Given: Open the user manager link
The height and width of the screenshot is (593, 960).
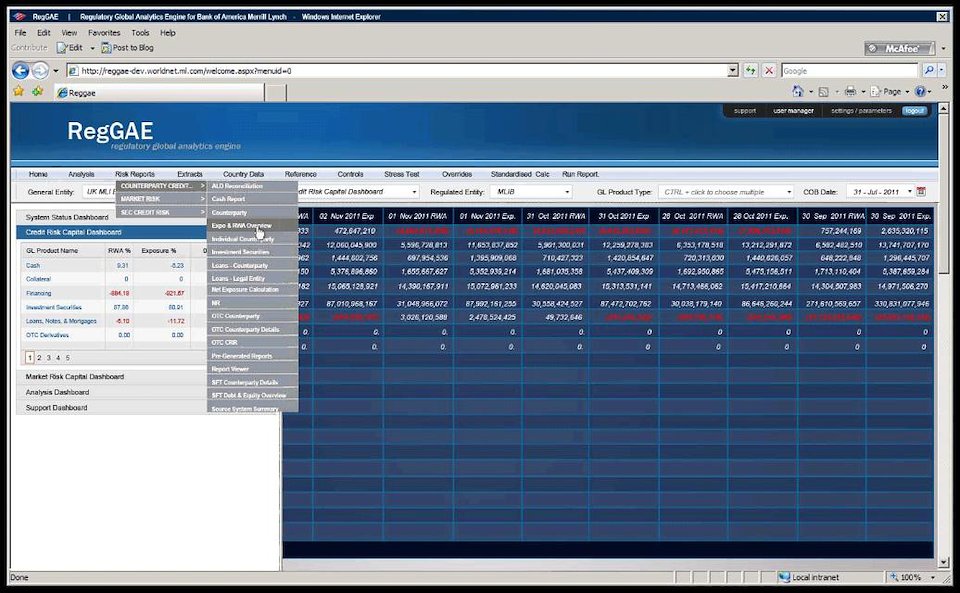Looking at the screenshot, I should coord(793,111).
